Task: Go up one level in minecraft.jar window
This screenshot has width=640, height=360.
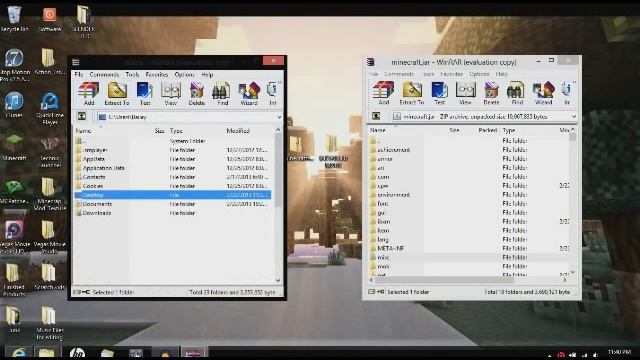Action: pos(376,116)
